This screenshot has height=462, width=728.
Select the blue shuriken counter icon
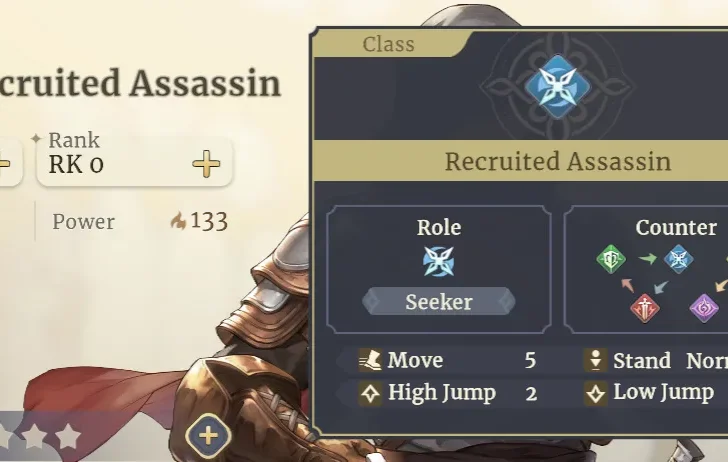[678, 260]
